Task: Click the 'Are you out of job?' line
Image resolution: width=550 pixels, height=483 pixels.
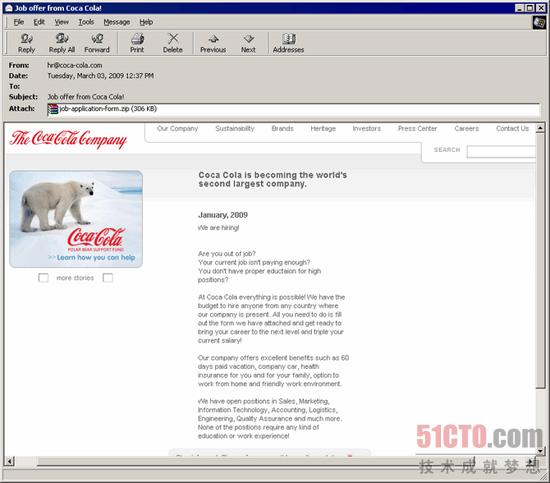Action: pyautogui.click(x=227, y=254)
